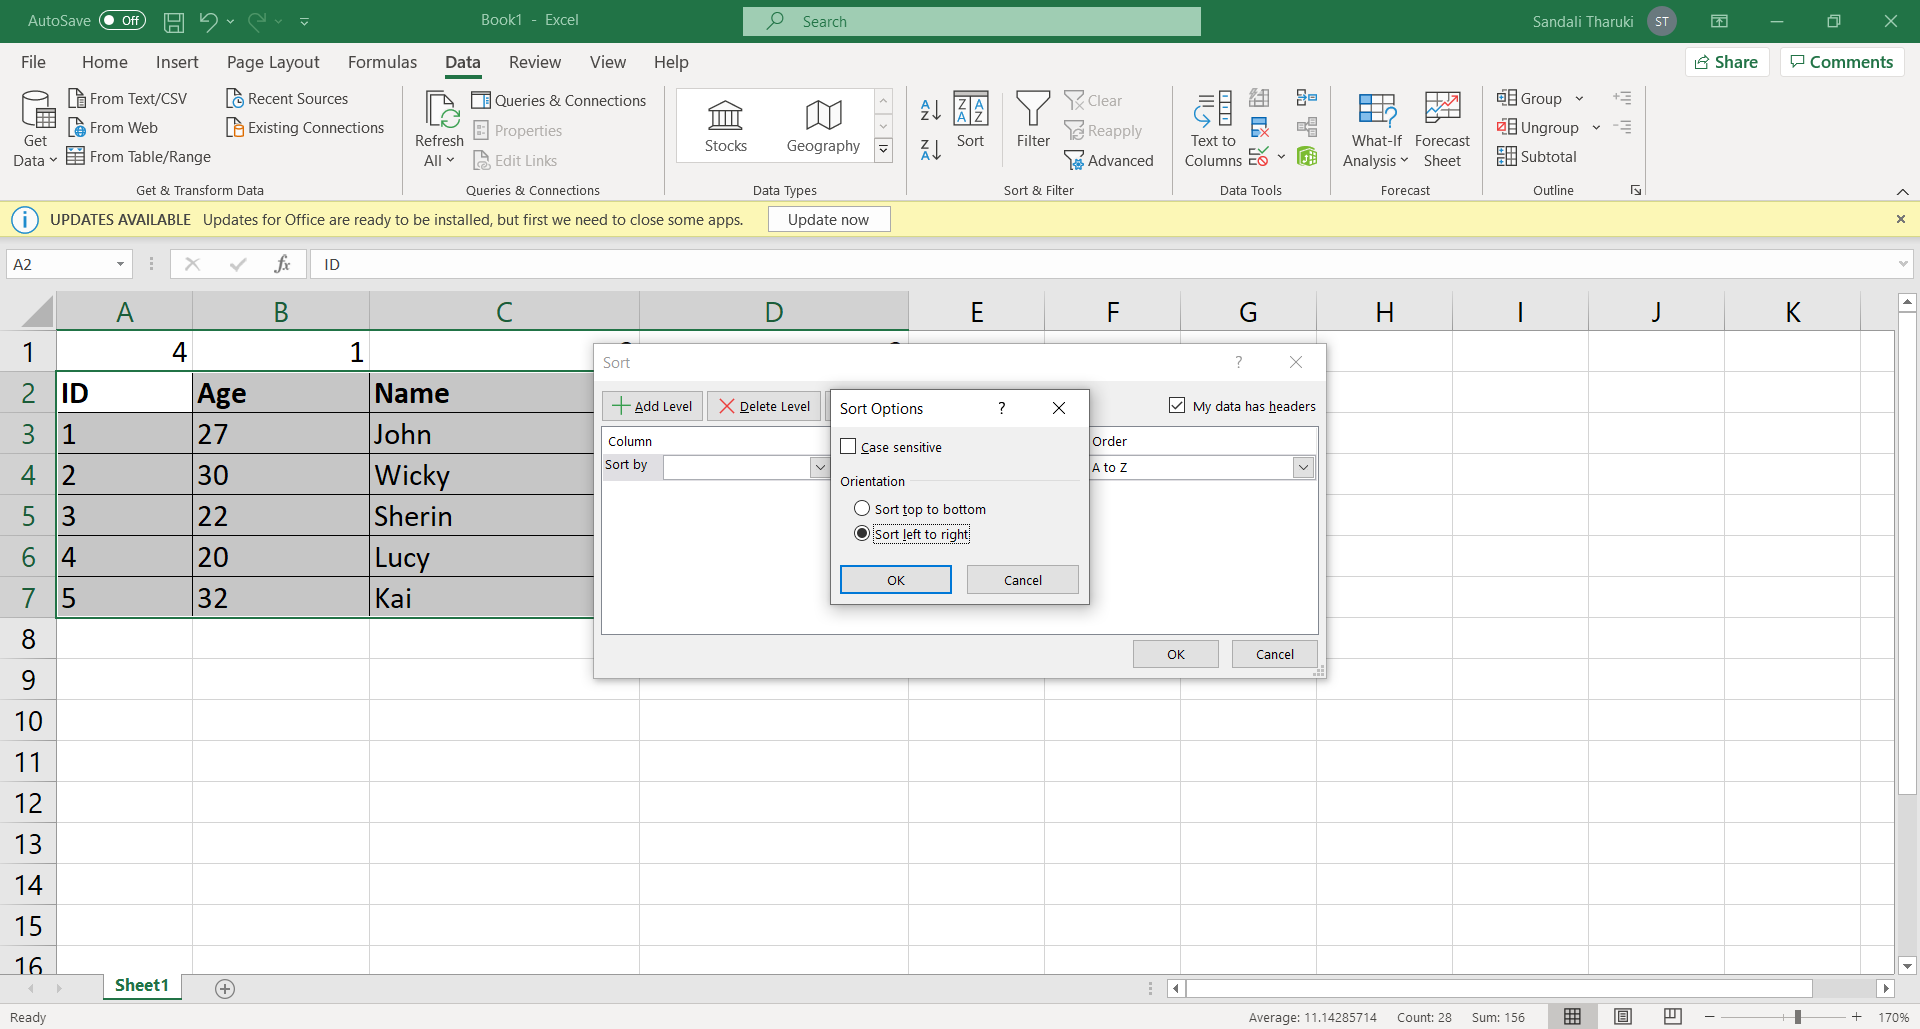1920x1029 pixels.
Task: Select the Stocks data type
Action: [x=725, y=125]
